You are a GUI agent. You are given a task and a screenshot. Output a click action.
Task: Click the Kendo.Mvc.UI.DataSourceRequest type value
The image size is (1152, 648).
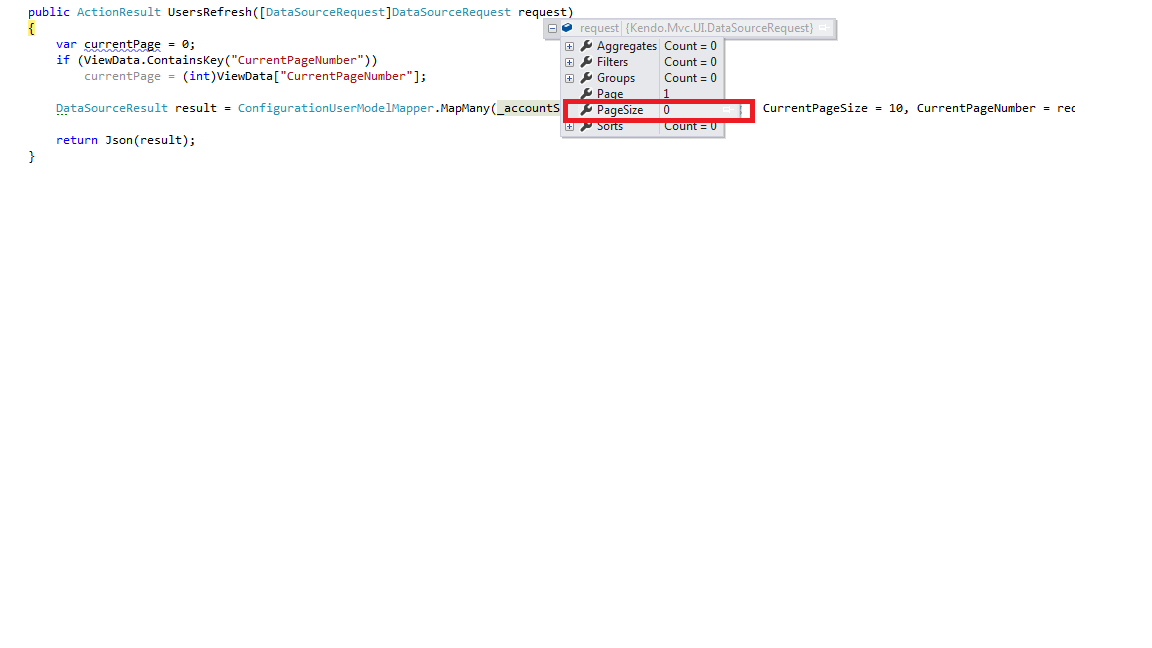coord(719,28)
